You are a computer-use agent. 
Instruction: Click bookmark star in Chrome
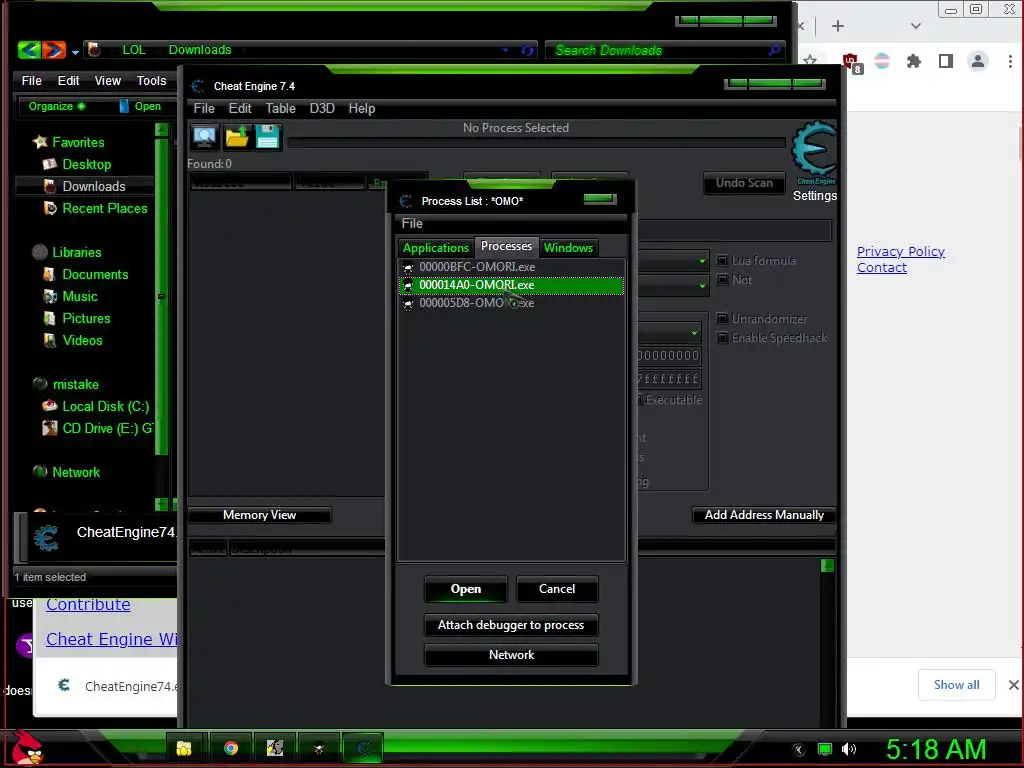pos(810,61)
